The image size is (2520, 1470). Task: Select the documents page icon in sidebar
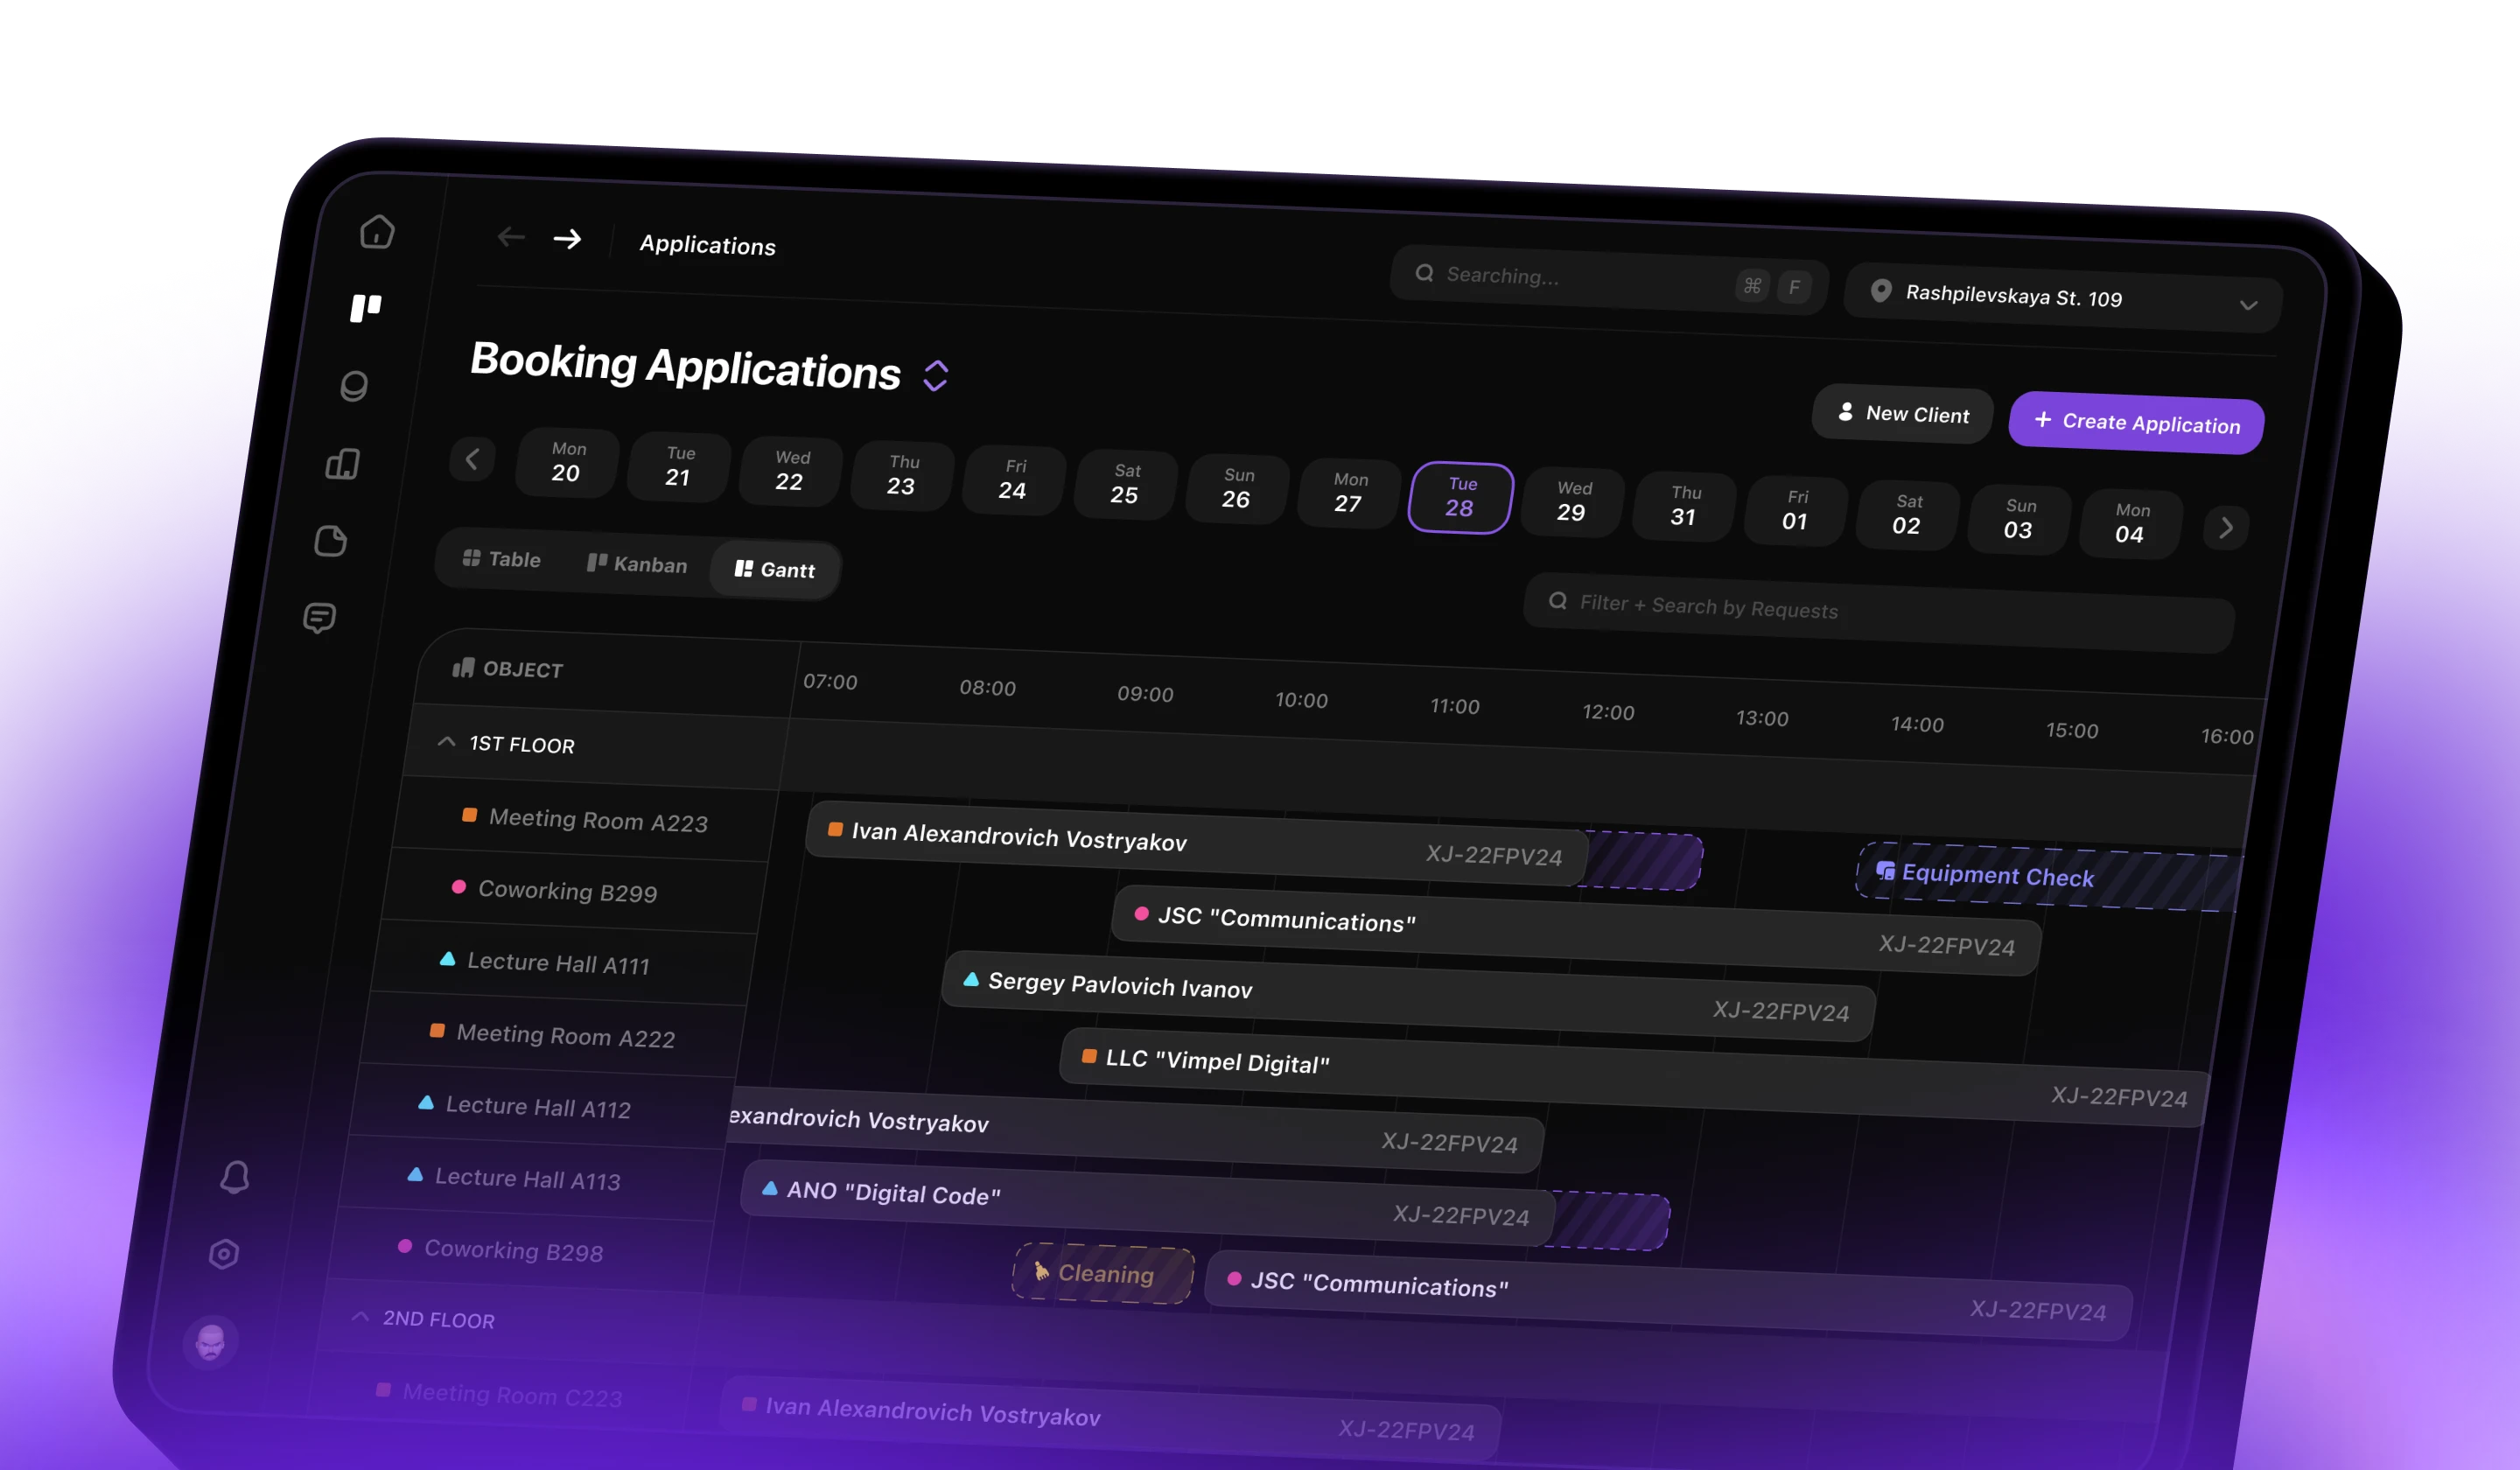tap(332, 541)
